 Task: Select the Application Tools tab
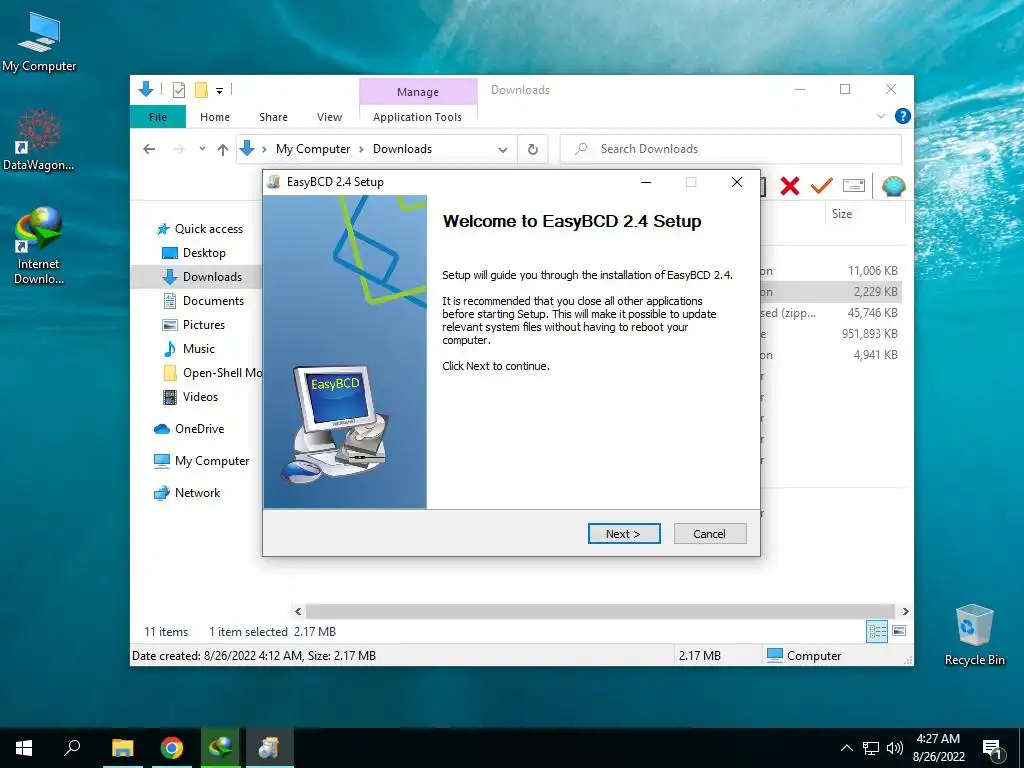coord(417,117)
